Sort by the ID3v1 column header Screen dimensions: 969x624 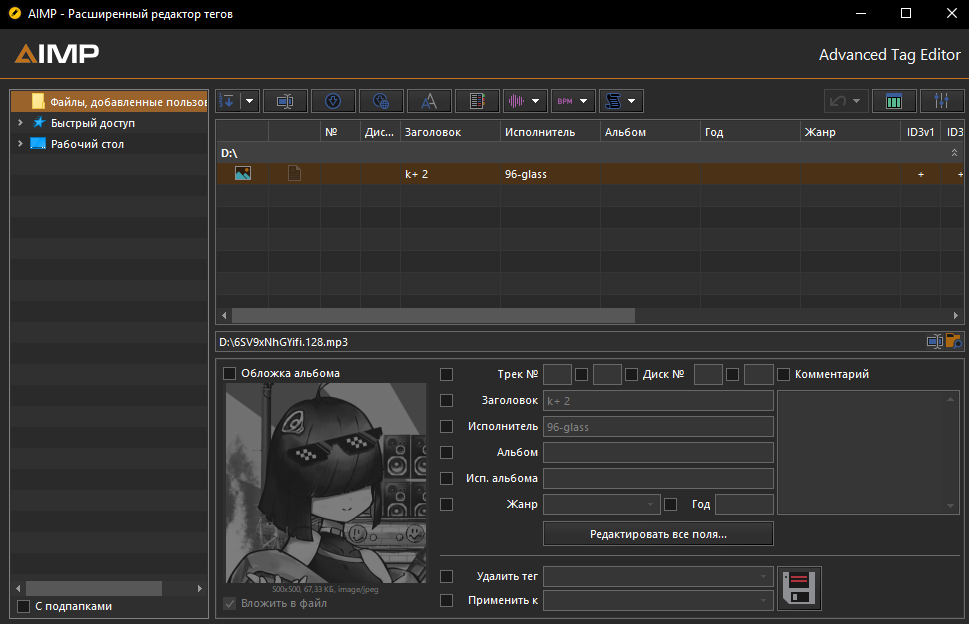pos(920,132)
